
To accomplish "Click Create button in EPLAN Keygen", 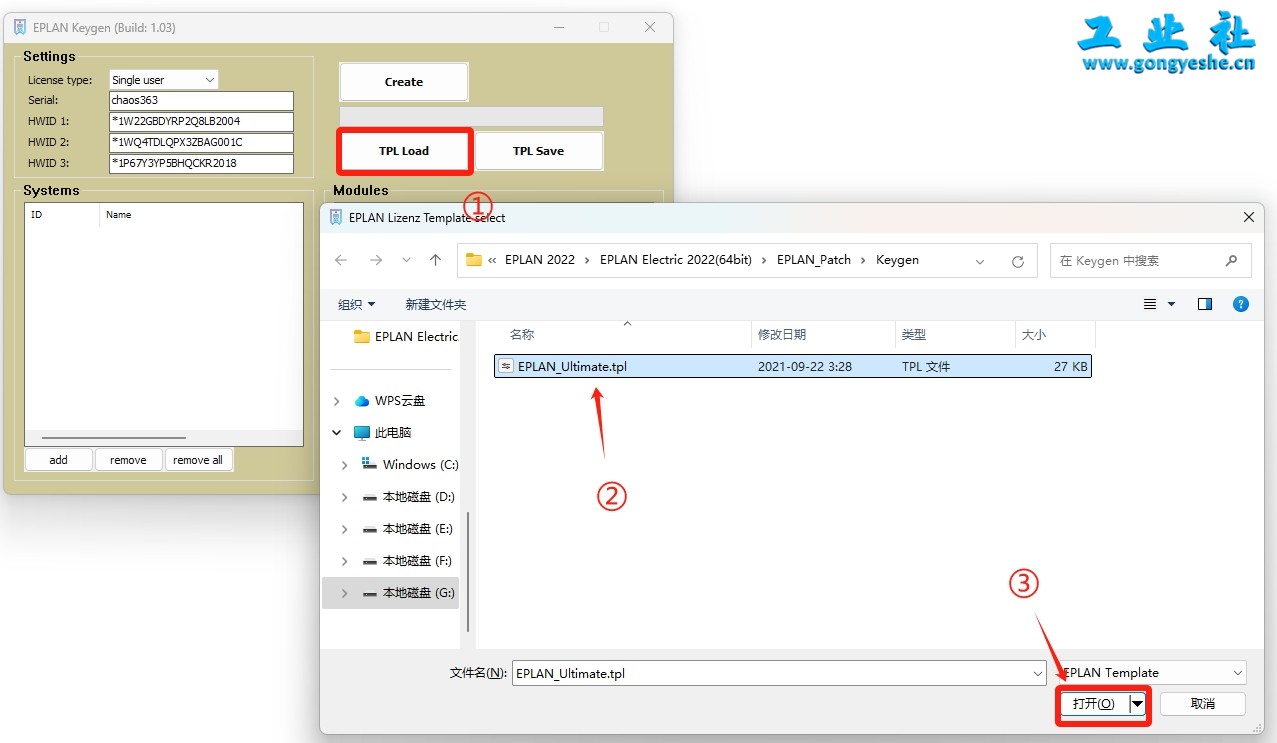I will (x=404, y=82).
